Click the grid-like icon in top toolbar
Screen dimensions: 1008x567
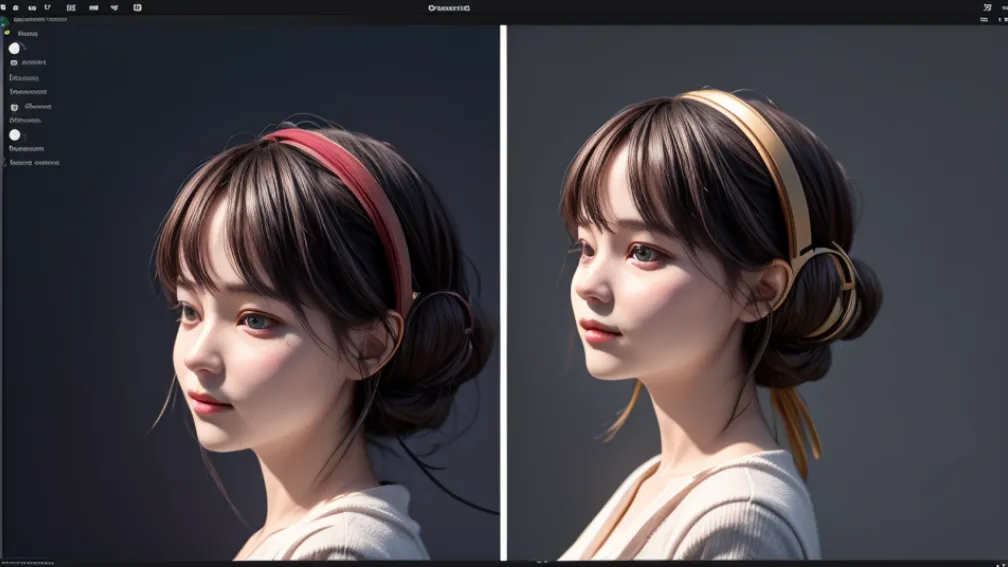click(71, 8)
